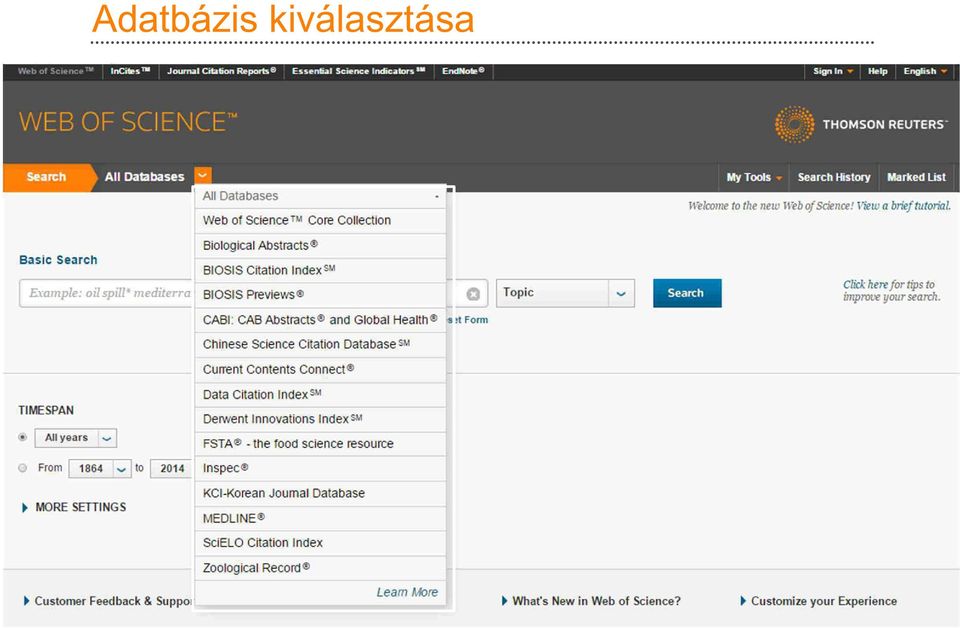Select SciELO Citation Index
The image size is (960, 628).
[320, 543]
